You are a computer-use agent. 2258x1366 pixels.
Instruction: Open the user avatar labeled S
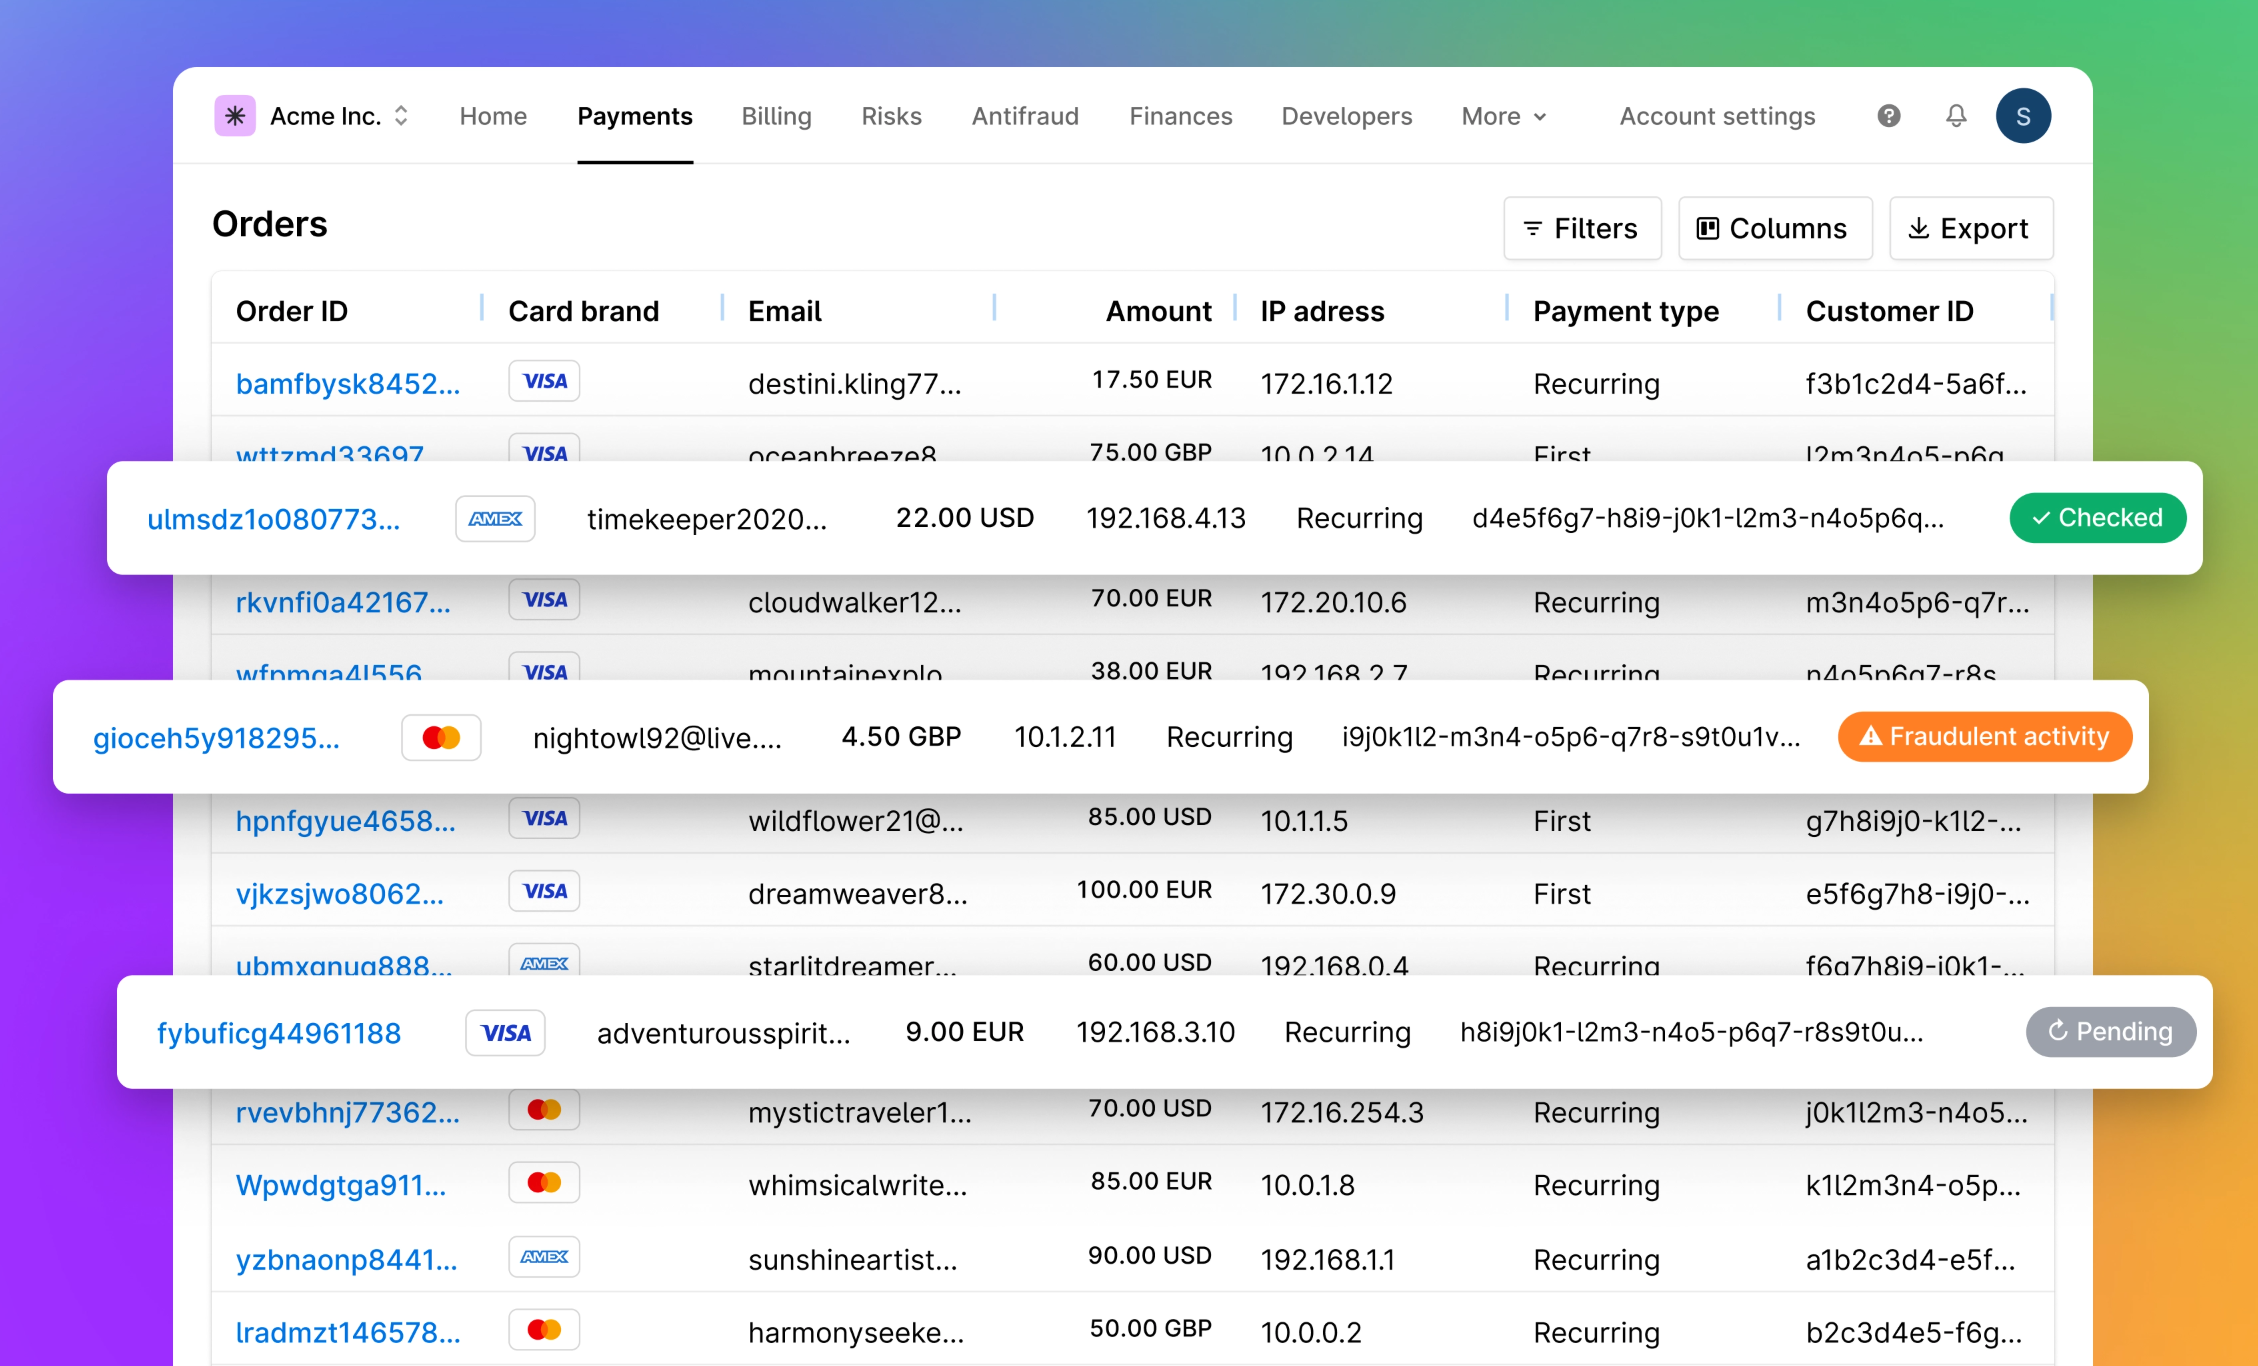2023,116
